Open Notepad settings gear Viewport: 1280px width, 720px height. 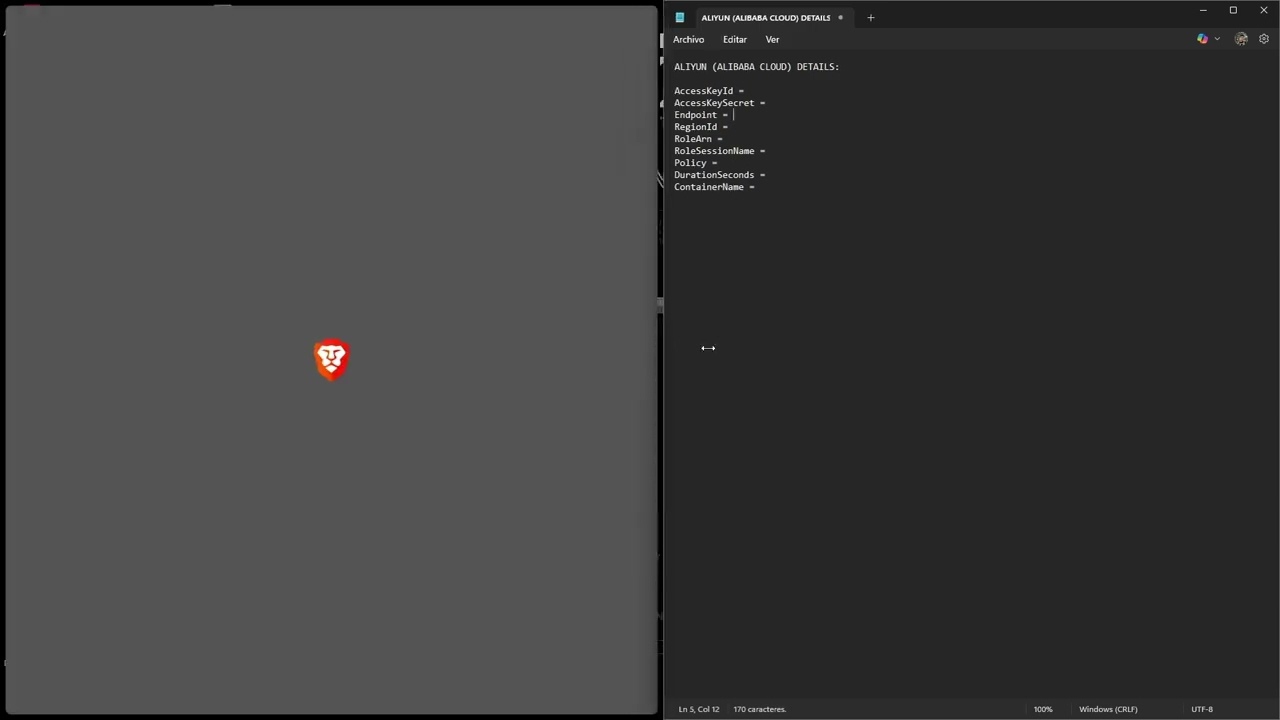pyautogui.click(x=1264, y=39)
